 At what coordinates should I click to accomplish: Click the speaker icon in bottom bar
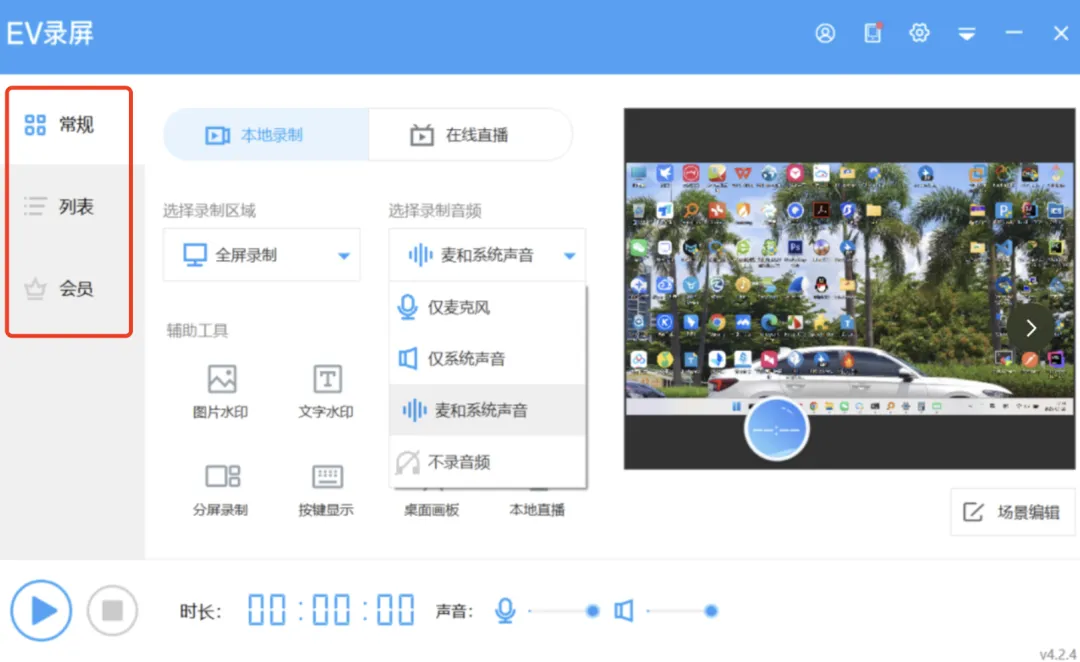point(623,610)
